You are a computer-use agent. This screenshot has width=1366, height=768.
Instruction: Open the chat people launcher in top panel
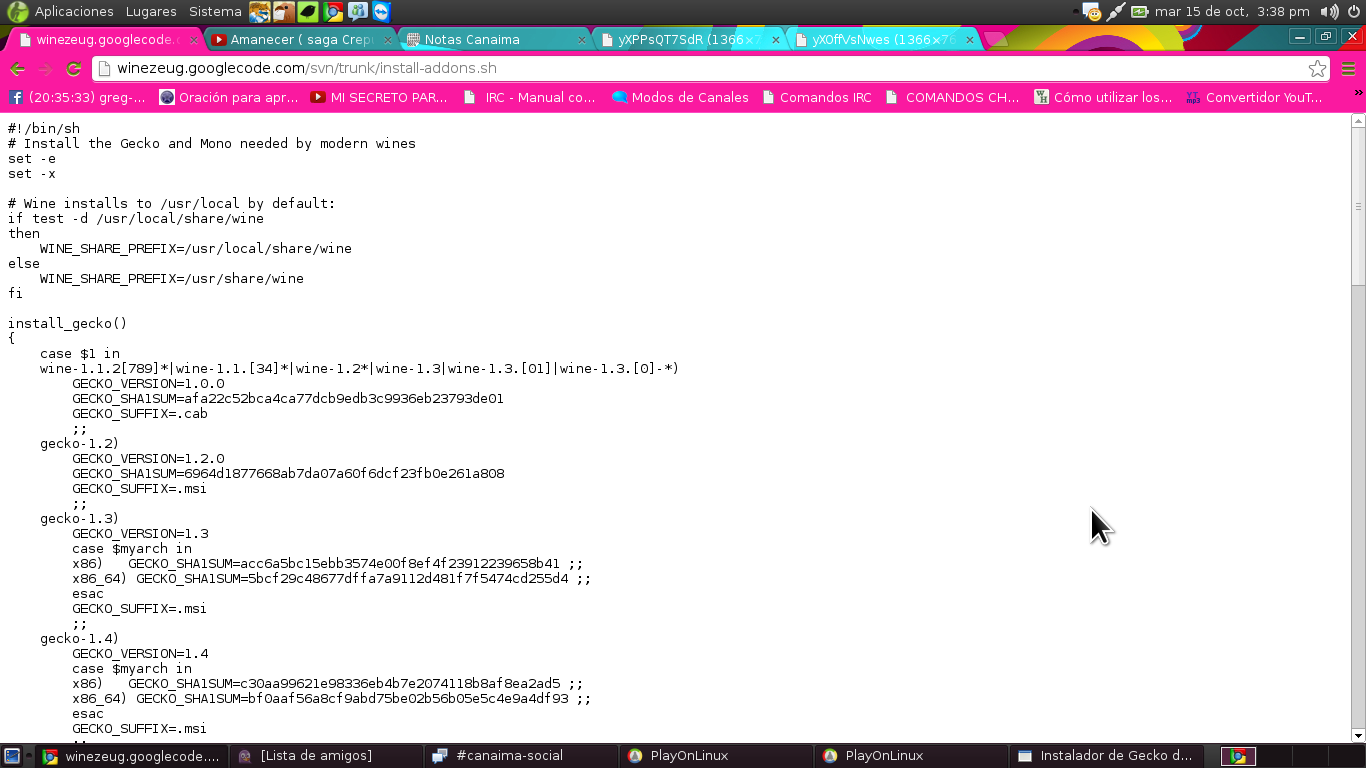tap(357, 12)
